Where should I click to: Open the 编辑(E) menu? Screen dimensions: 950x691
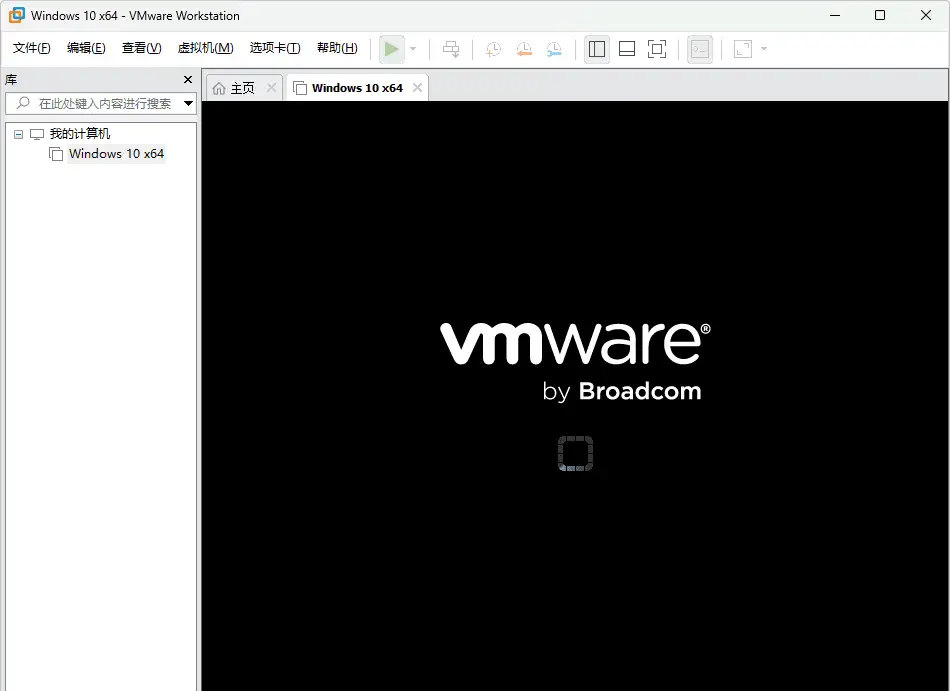pos(86,48)
